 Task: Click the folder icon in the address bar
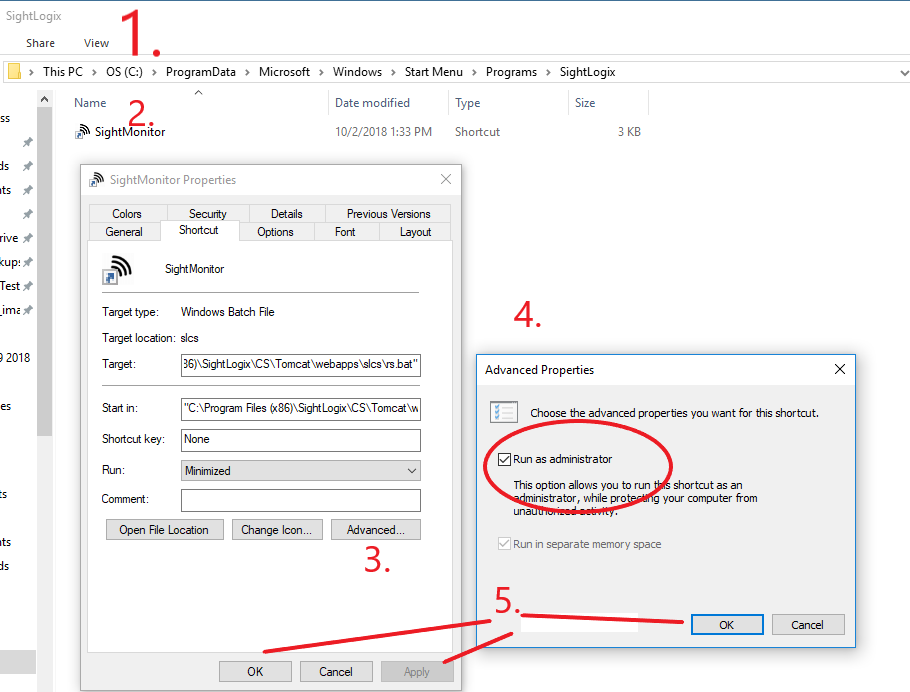coord(15,71)
